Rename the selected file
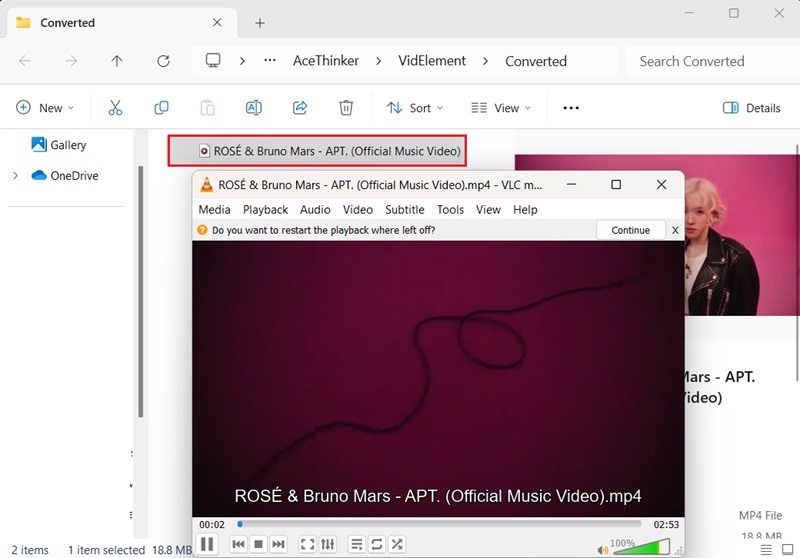The height and width of the screenshot is (558, 800). pos(254,108)
